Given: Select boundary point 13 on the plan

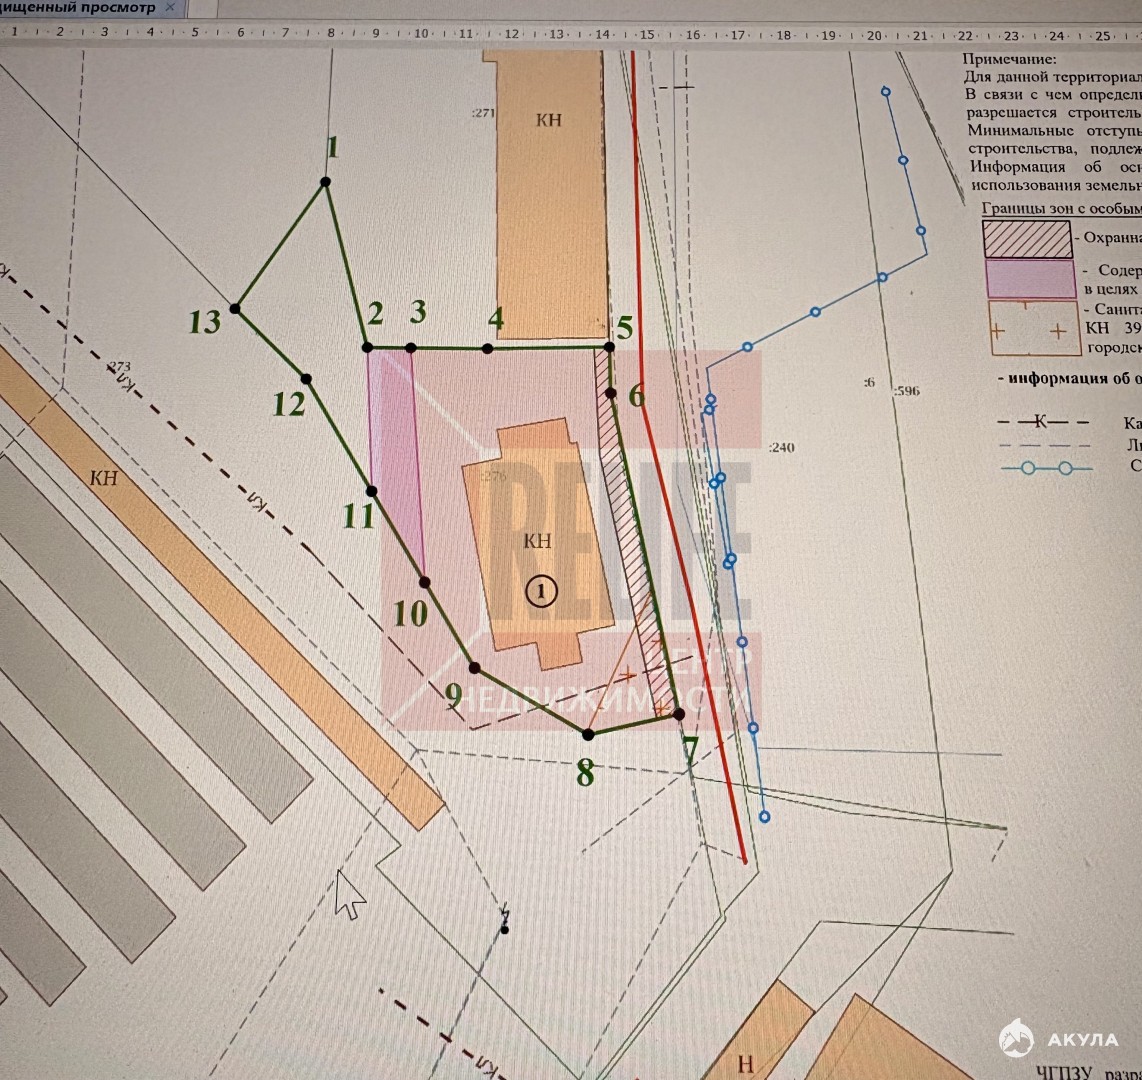Looking at the screenshot, I should click(235, 309).
